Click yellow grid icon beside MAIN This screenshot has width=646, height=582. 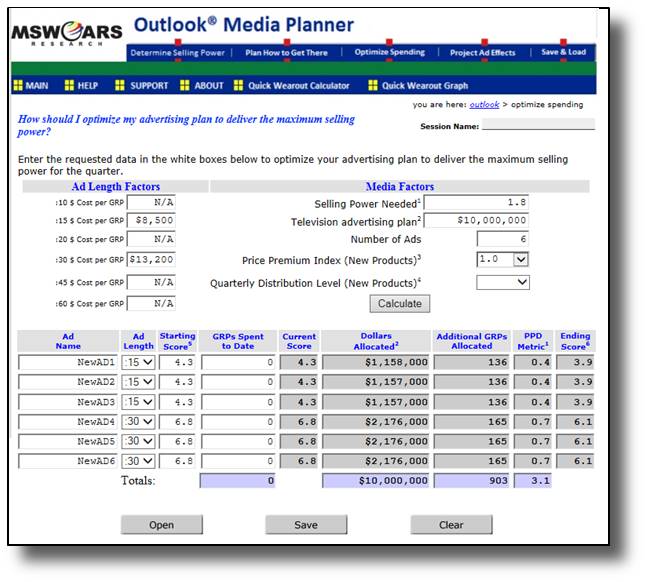coord(18,85)
